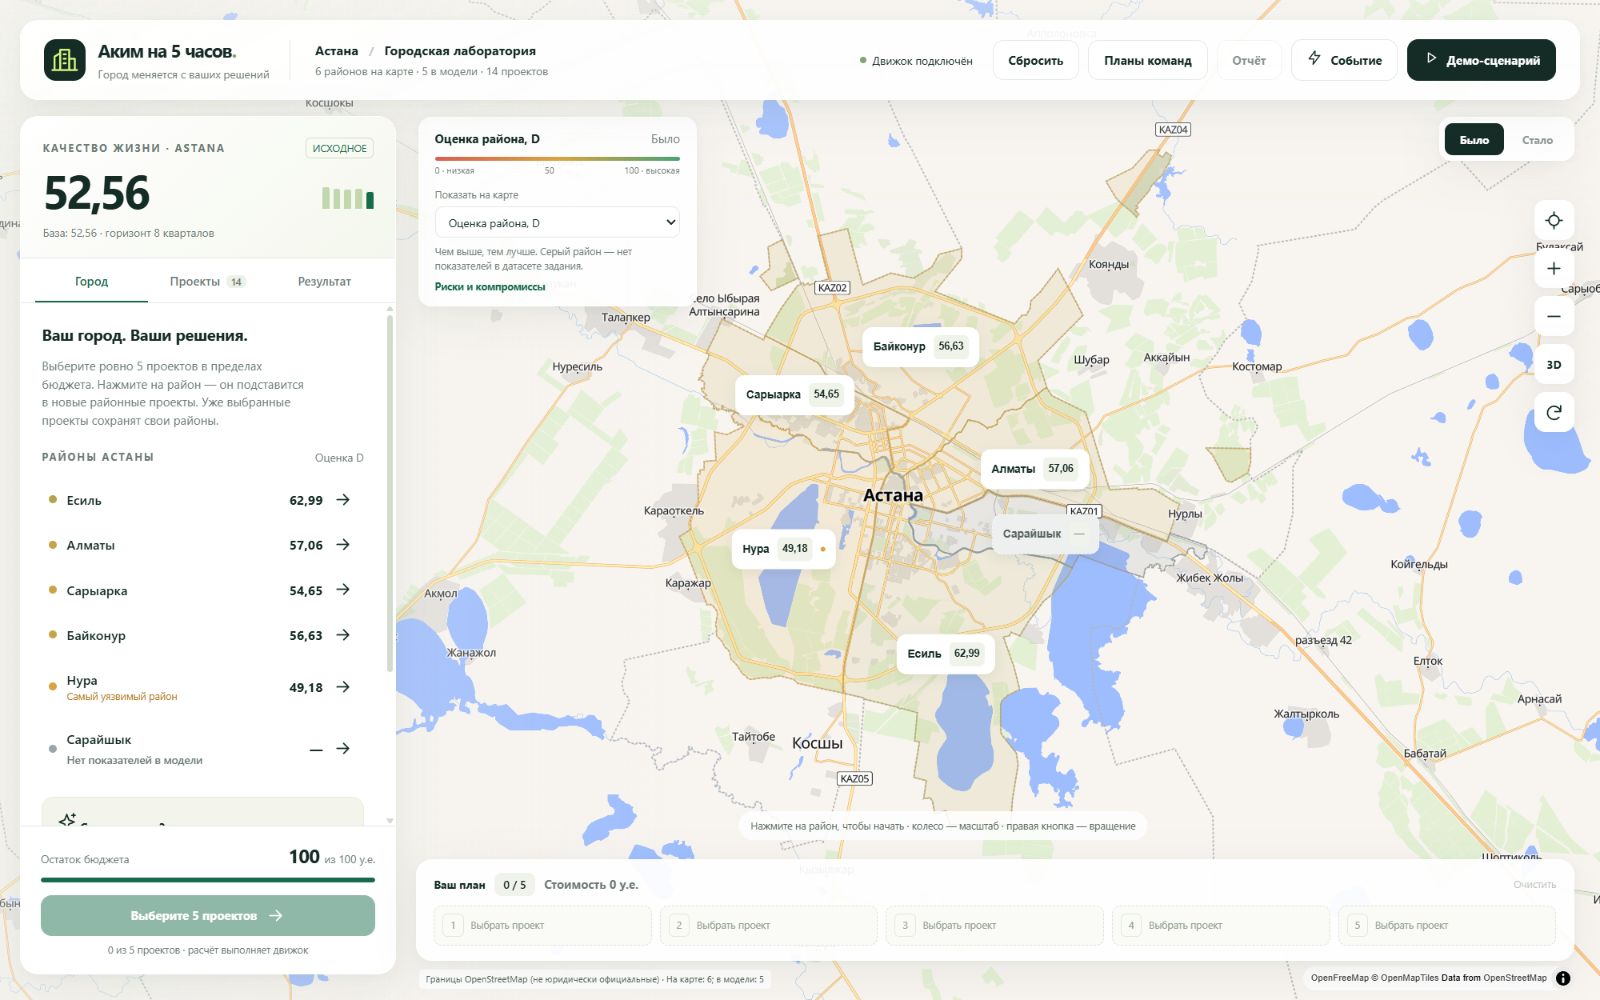This screenshot has width=1600, height=1000.
Task: Open Планы команд
Action: (1147, 60)
